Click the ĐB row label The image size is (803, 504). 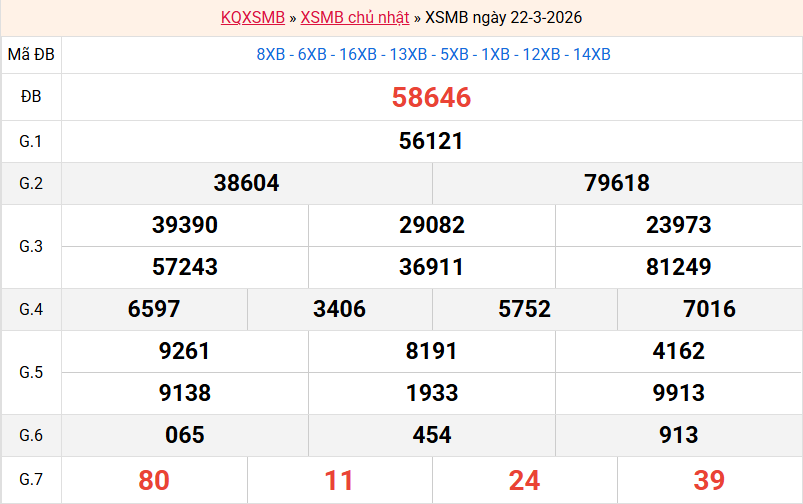(x=31, y=97)
